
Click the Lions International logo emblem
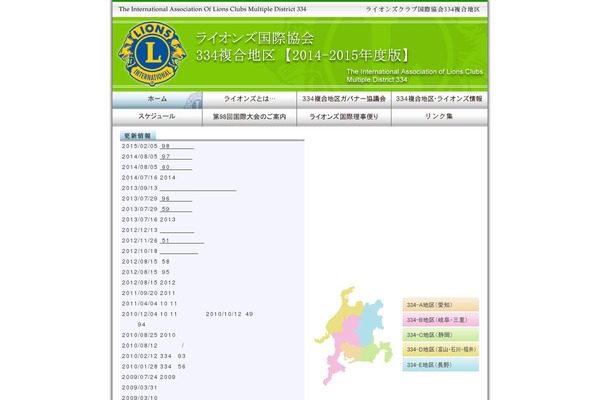tap(152, 53)
